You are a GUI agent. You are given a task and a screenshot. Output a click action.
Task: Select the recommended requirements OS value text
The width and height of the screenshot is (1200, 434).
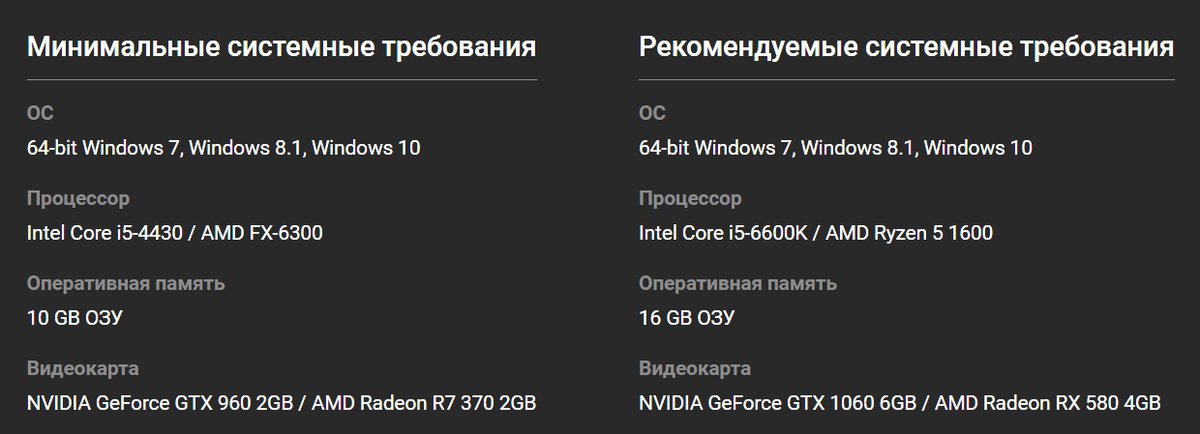pos(835,148)
